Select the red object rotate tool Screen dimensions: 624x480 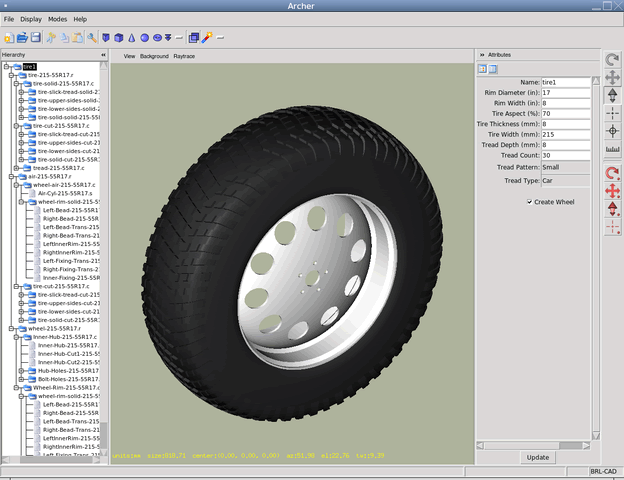(612, 173)
